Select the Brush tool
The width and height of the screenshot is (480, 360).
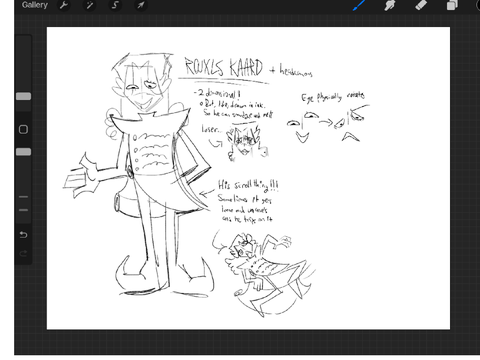tap(359, 5)
